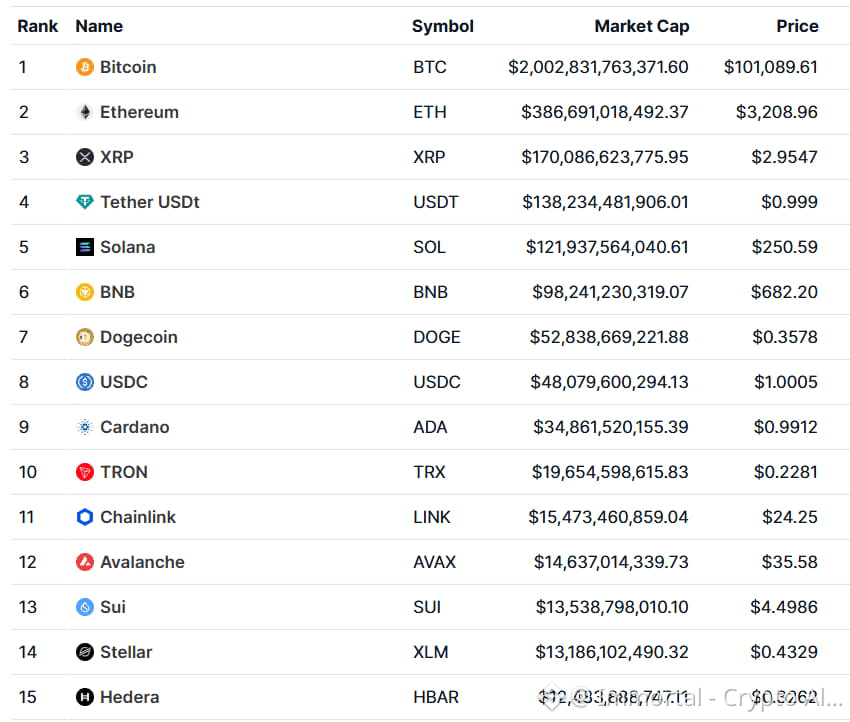Select market cap $2,002,831,763,371.60
This screenshot has height=722, width=850.
click(x=598, y=67)
